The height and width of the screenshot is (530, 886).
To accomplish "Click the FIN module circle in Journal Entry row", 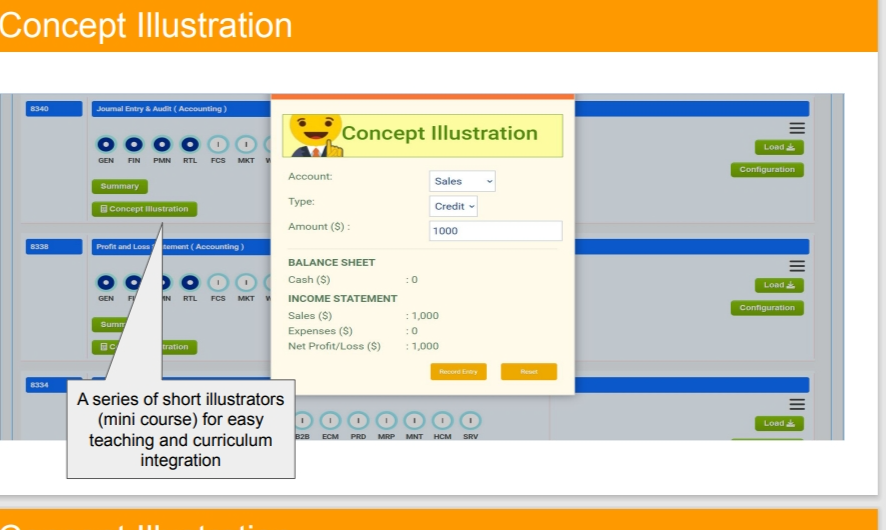I will [x=134, y=143].
